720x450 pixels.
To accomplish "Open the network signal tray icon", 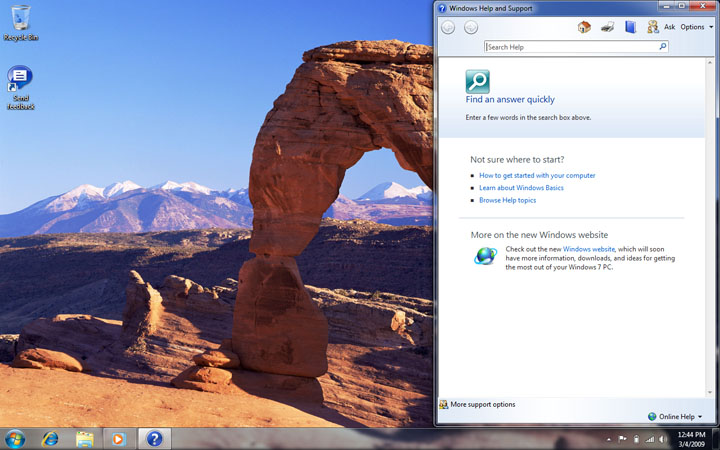I will [650, 439].
